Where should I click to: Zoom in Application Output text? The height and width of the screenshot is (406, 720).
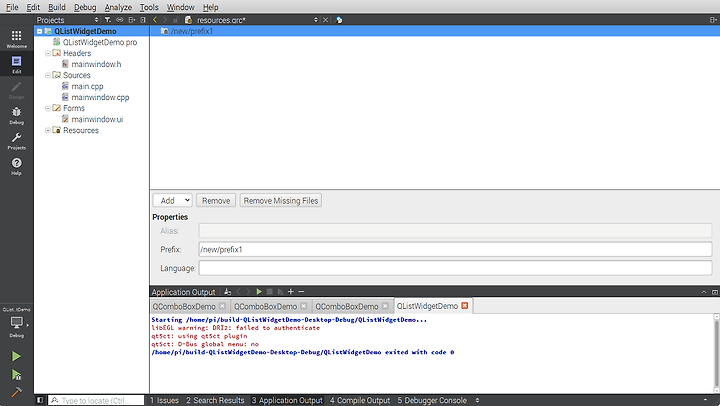pos(290,292)
